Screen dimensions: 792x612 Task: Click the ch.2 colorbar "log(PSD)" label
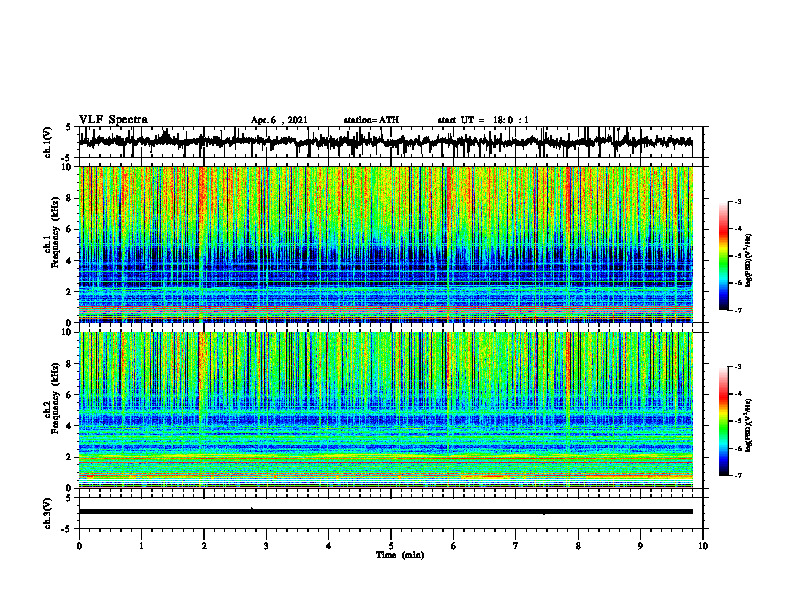point(749,424)
